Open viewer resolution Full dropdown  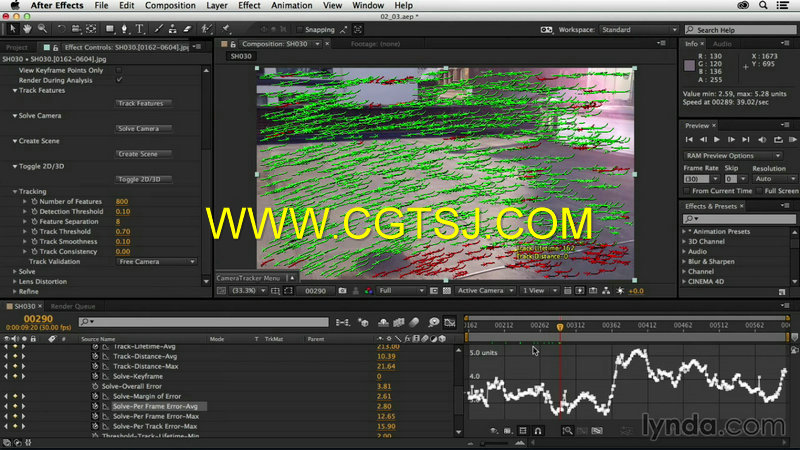[x=401, y=291]
